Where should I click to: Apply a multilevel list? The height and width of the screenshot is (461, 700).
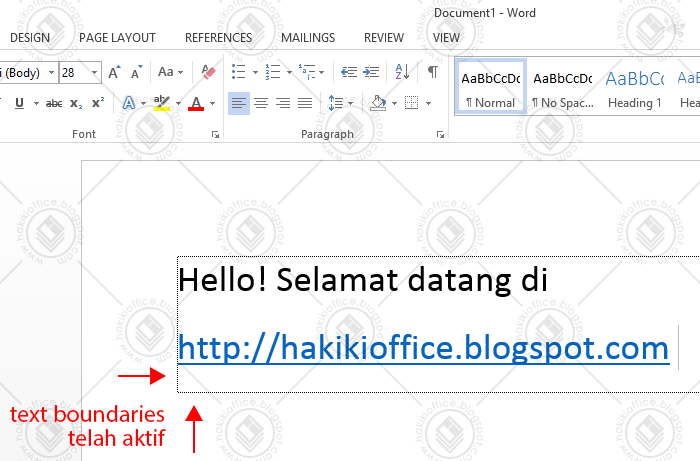point(307,72)
